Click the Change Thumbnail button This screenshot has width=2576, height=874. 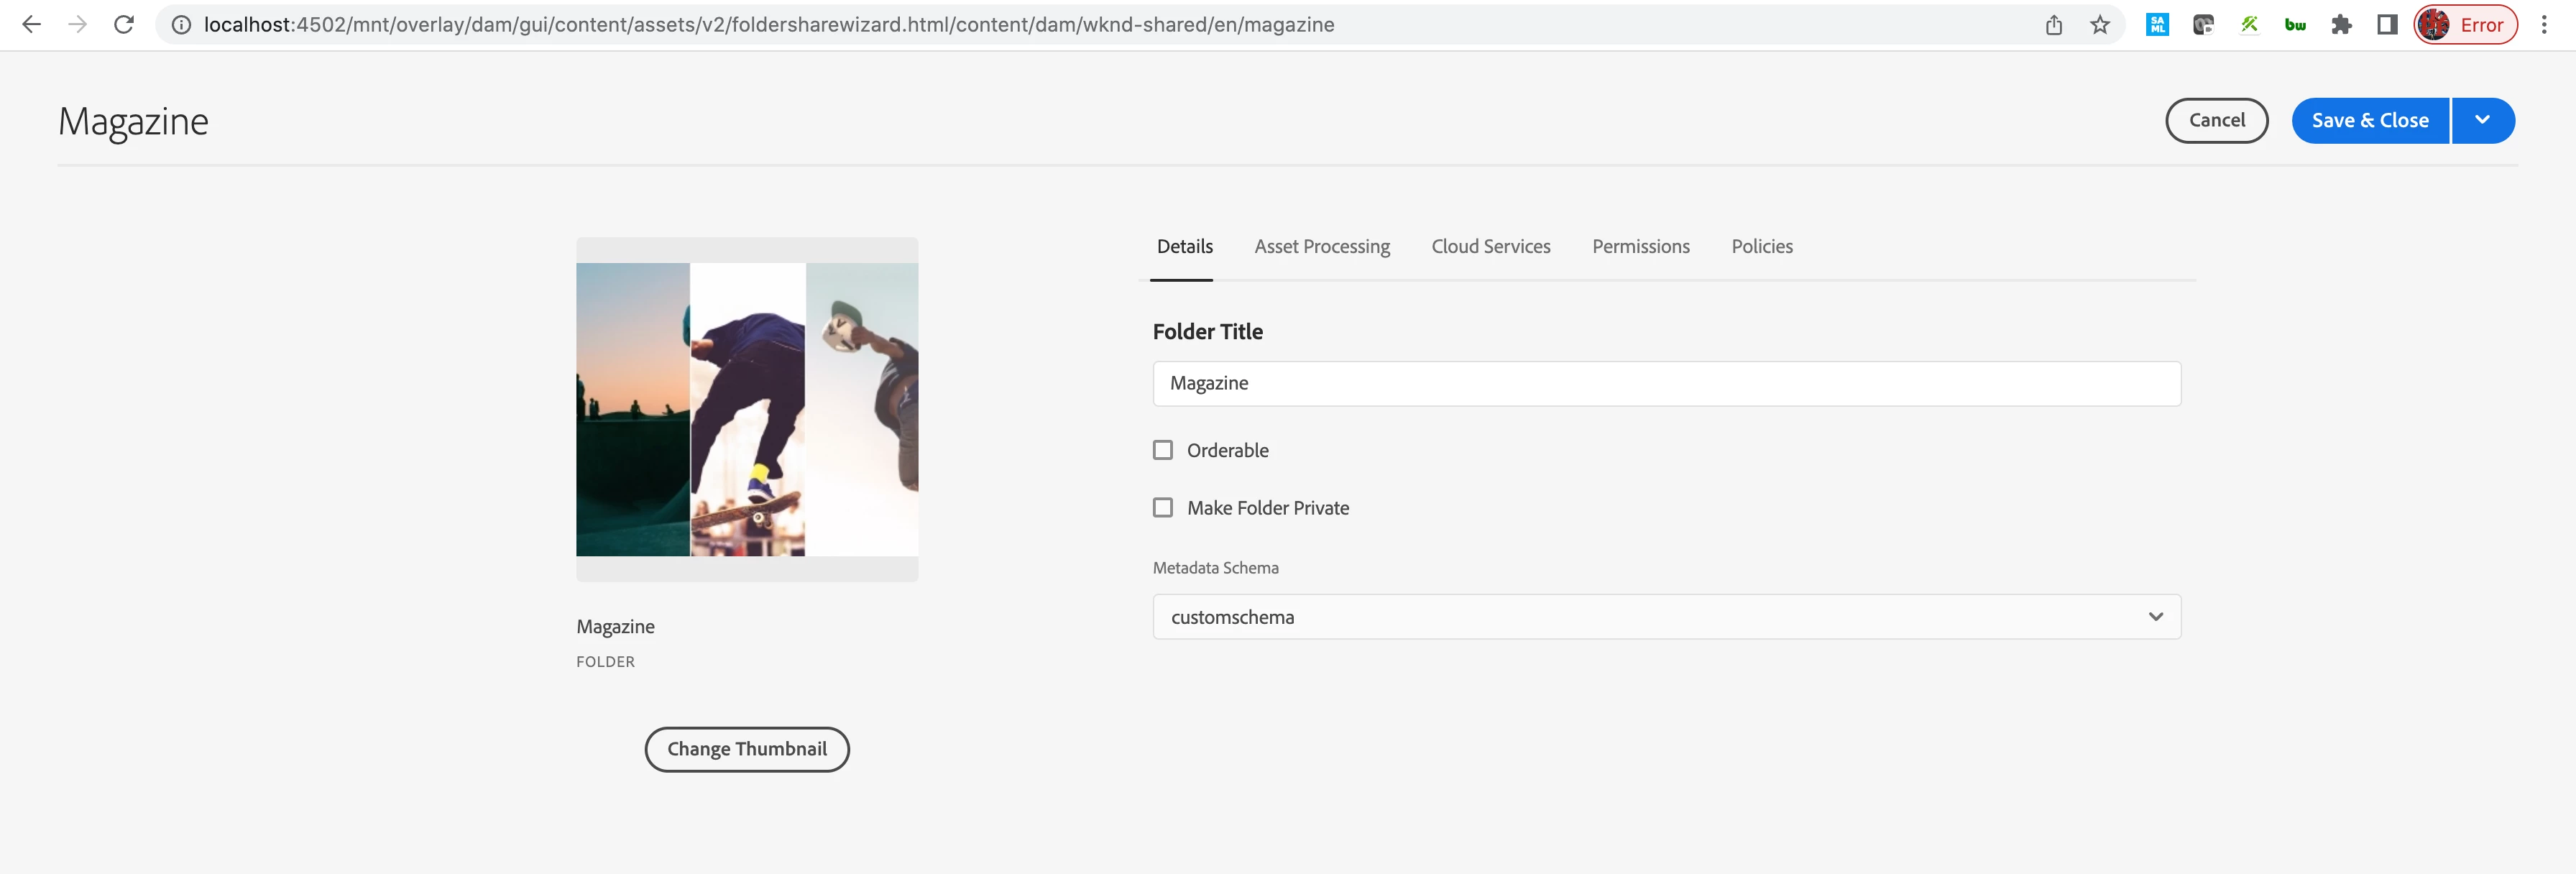746,749
